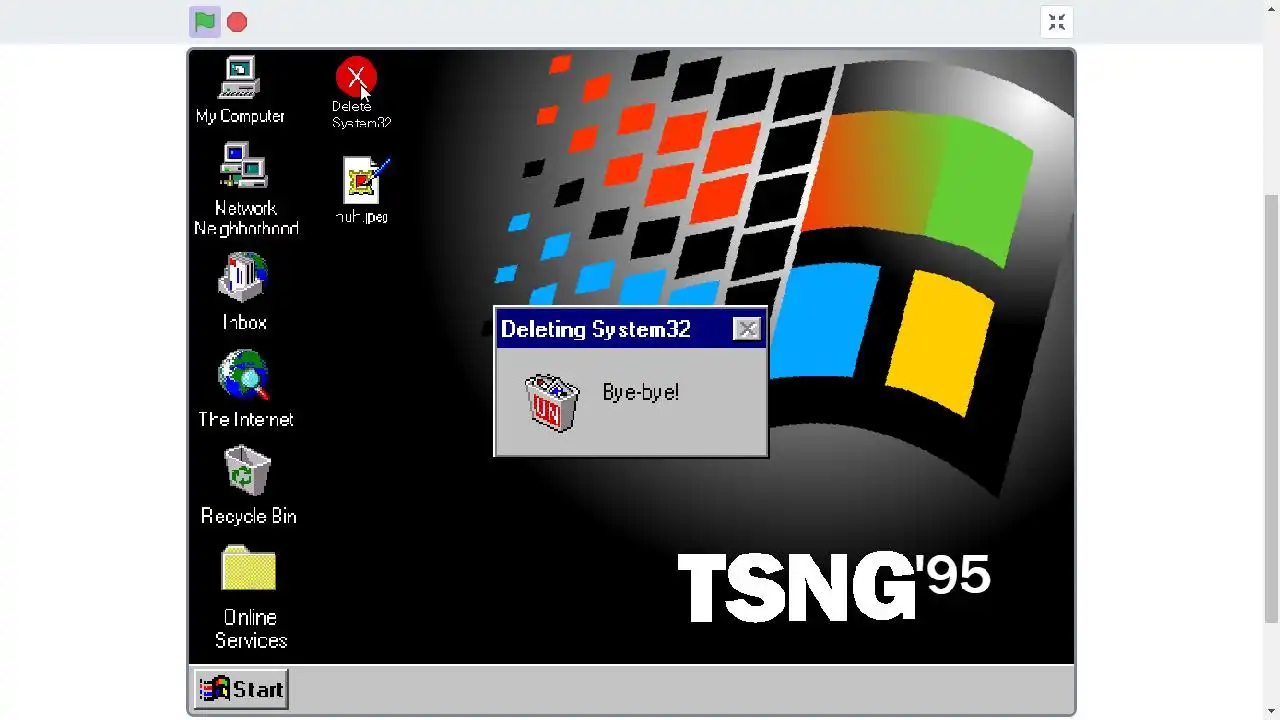
Task: Click the red Delete System32 icon
Action: point(356,77)
